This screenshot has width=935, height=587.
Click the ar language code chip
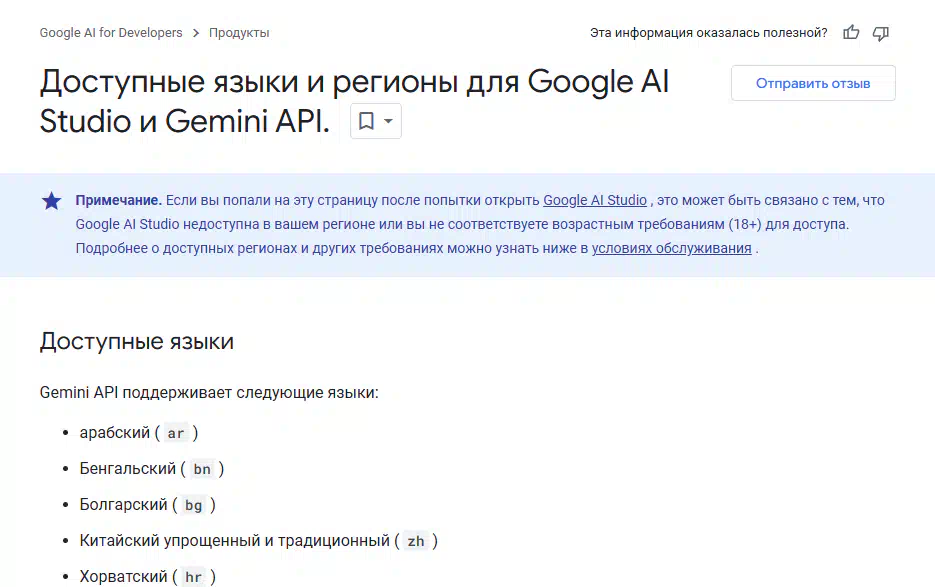point(176,433)
